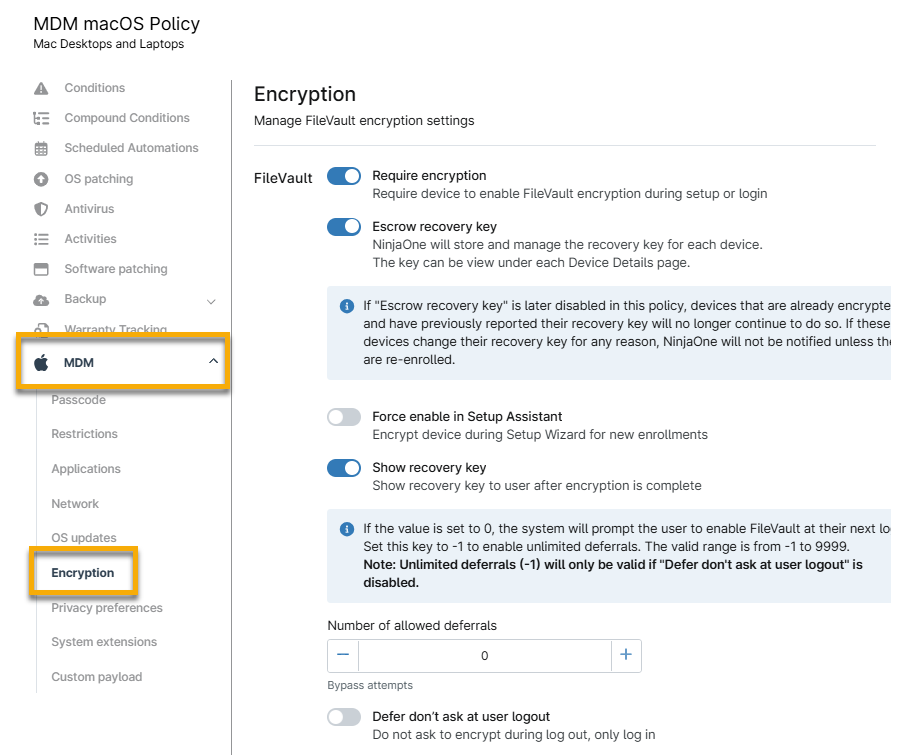Collapse the MDM section chevron
The width and height of the screenshot is (906, 755).
click(213, 361)
